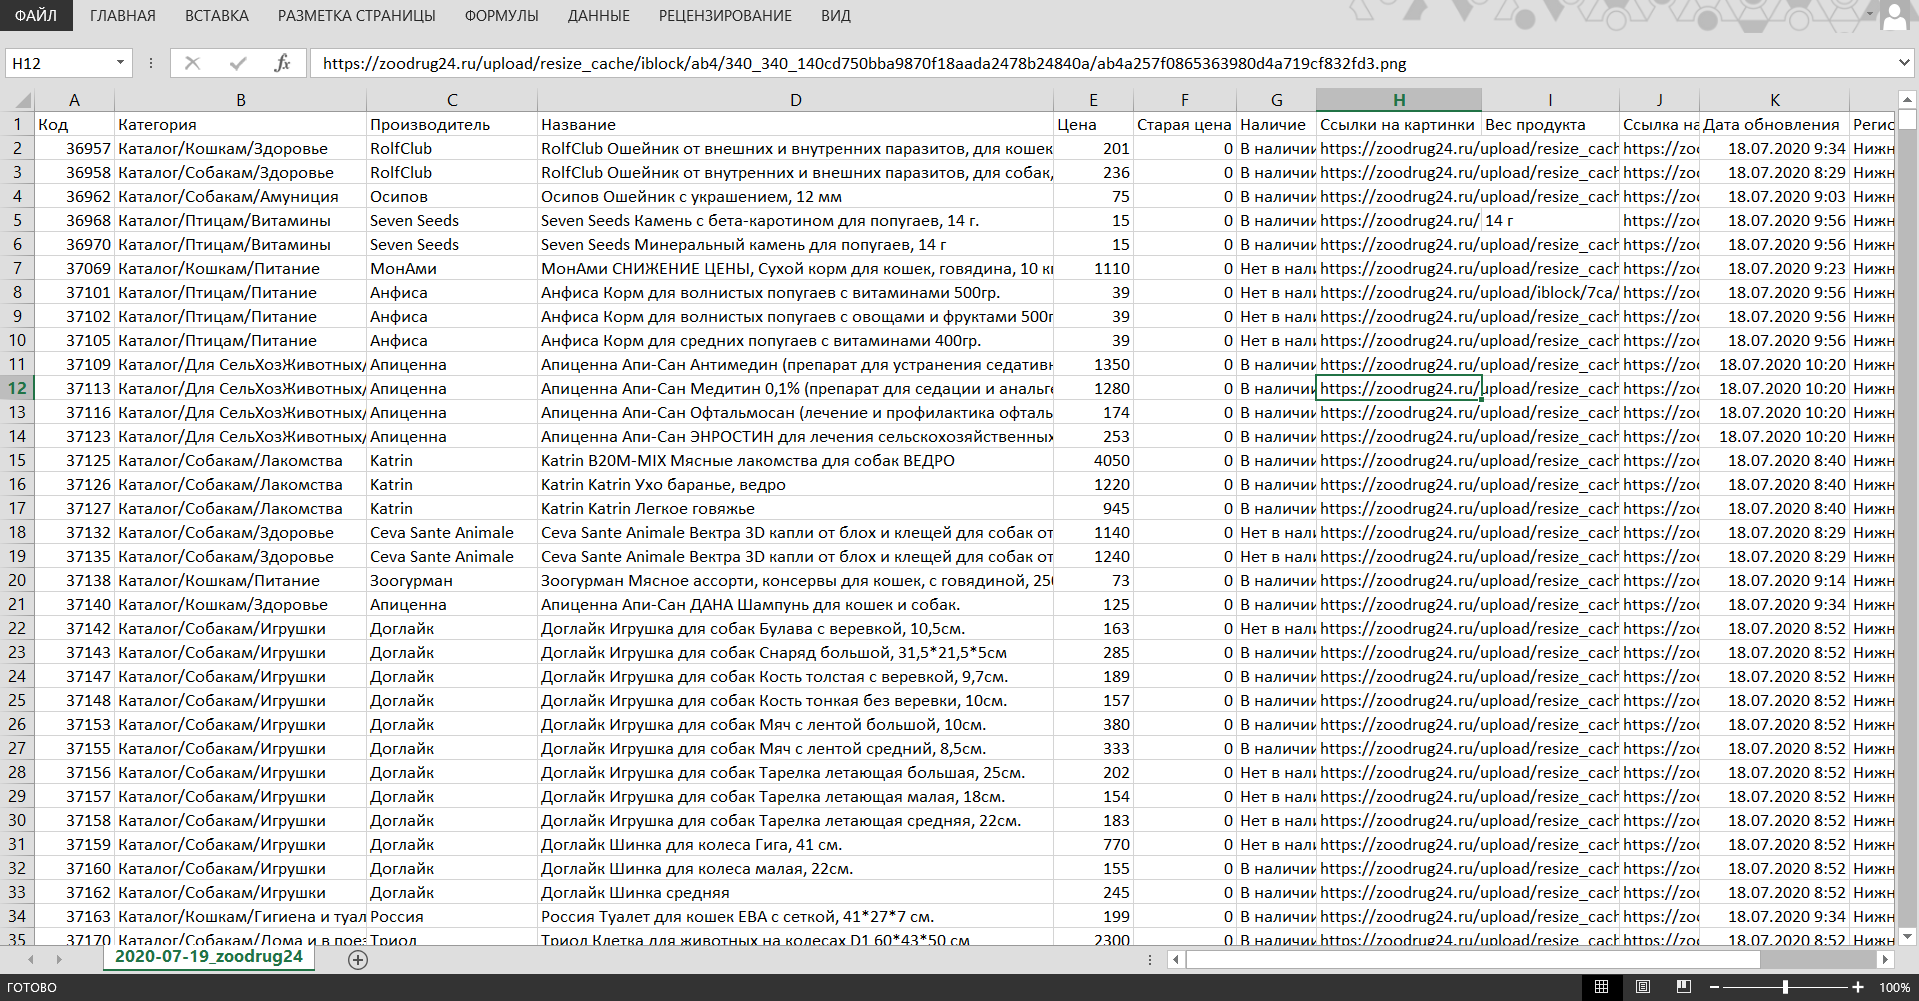Screen dimensions: 1919x1001
Task: Go to the next sheet with the right arrow
Action: coord(59,959)
